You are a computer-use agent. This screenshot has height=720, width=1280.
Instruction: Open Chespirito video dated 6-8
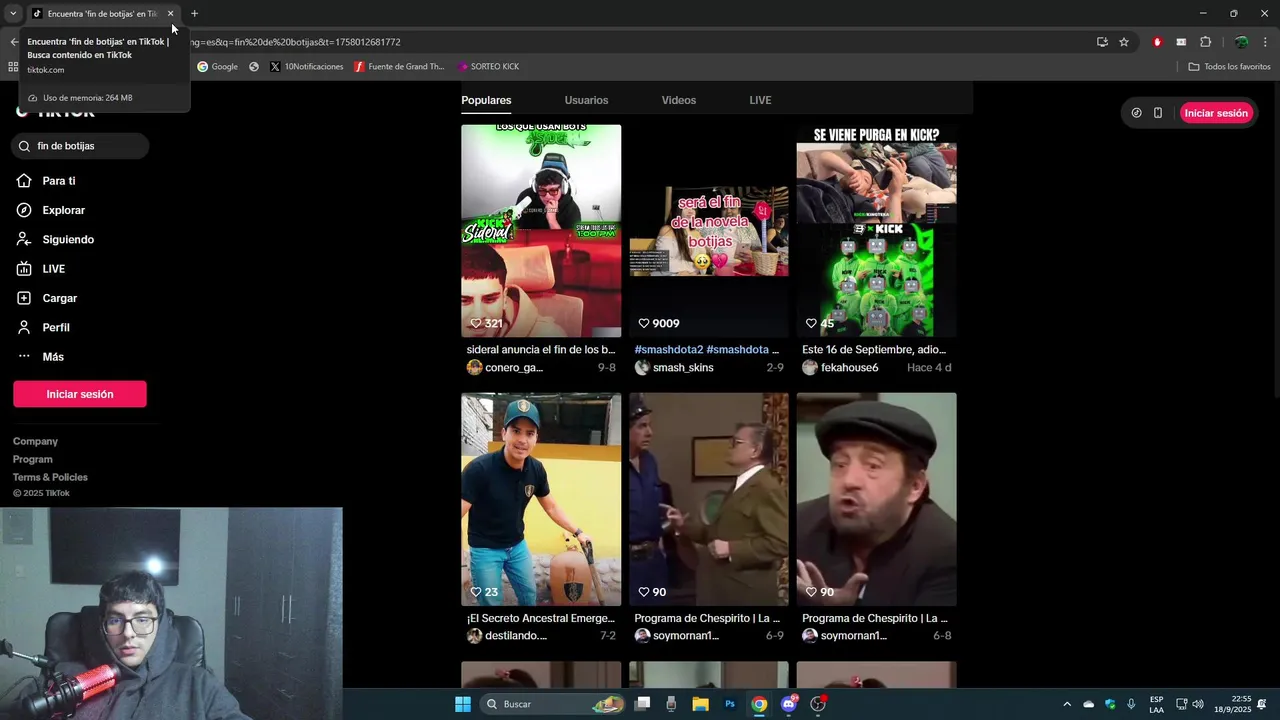pos(876,499)
